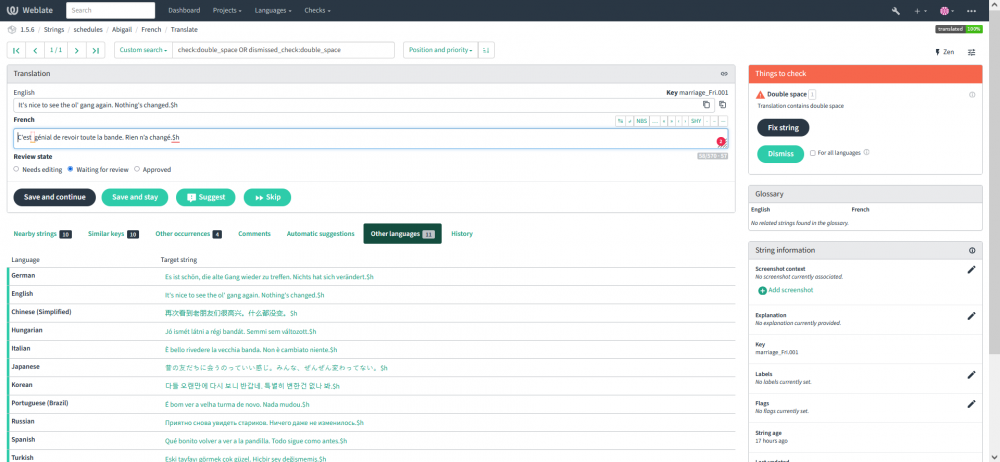Edit Labels with the pencil icon
Viewport: 1000px width, 462px height.
click(970, 375)
